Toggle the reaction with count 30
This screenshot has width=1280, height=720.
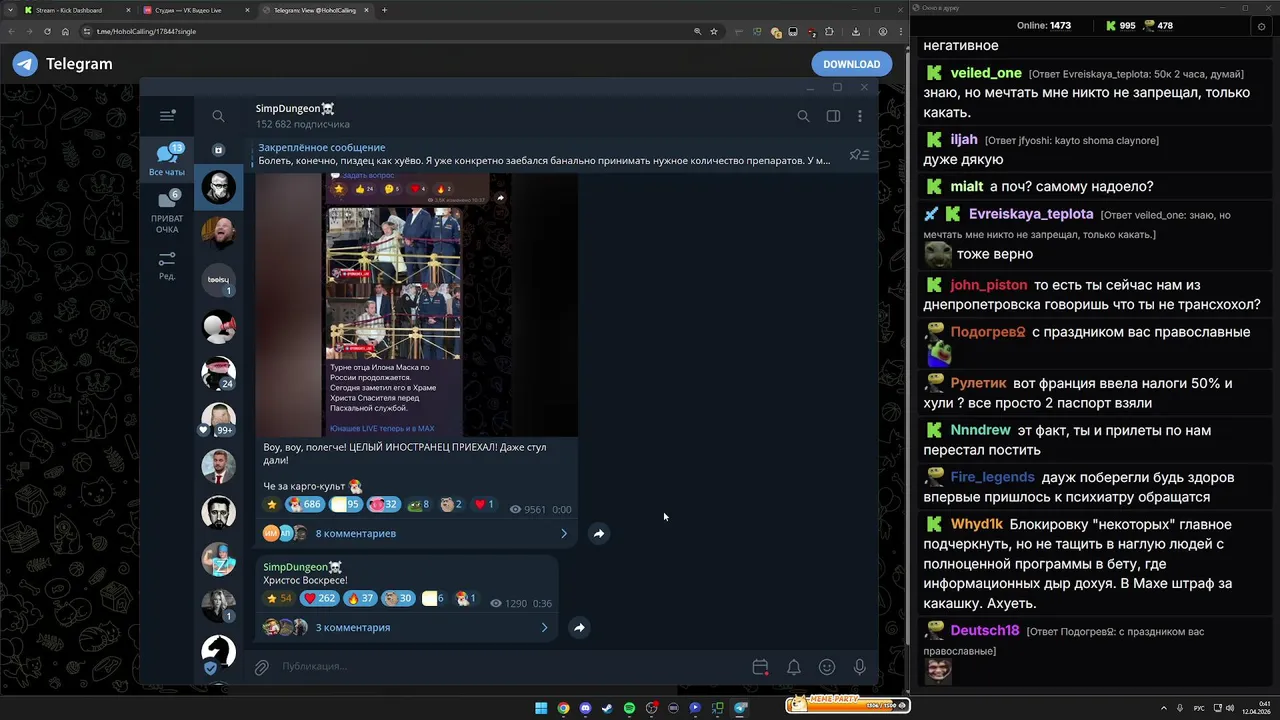tap(398, 599)
